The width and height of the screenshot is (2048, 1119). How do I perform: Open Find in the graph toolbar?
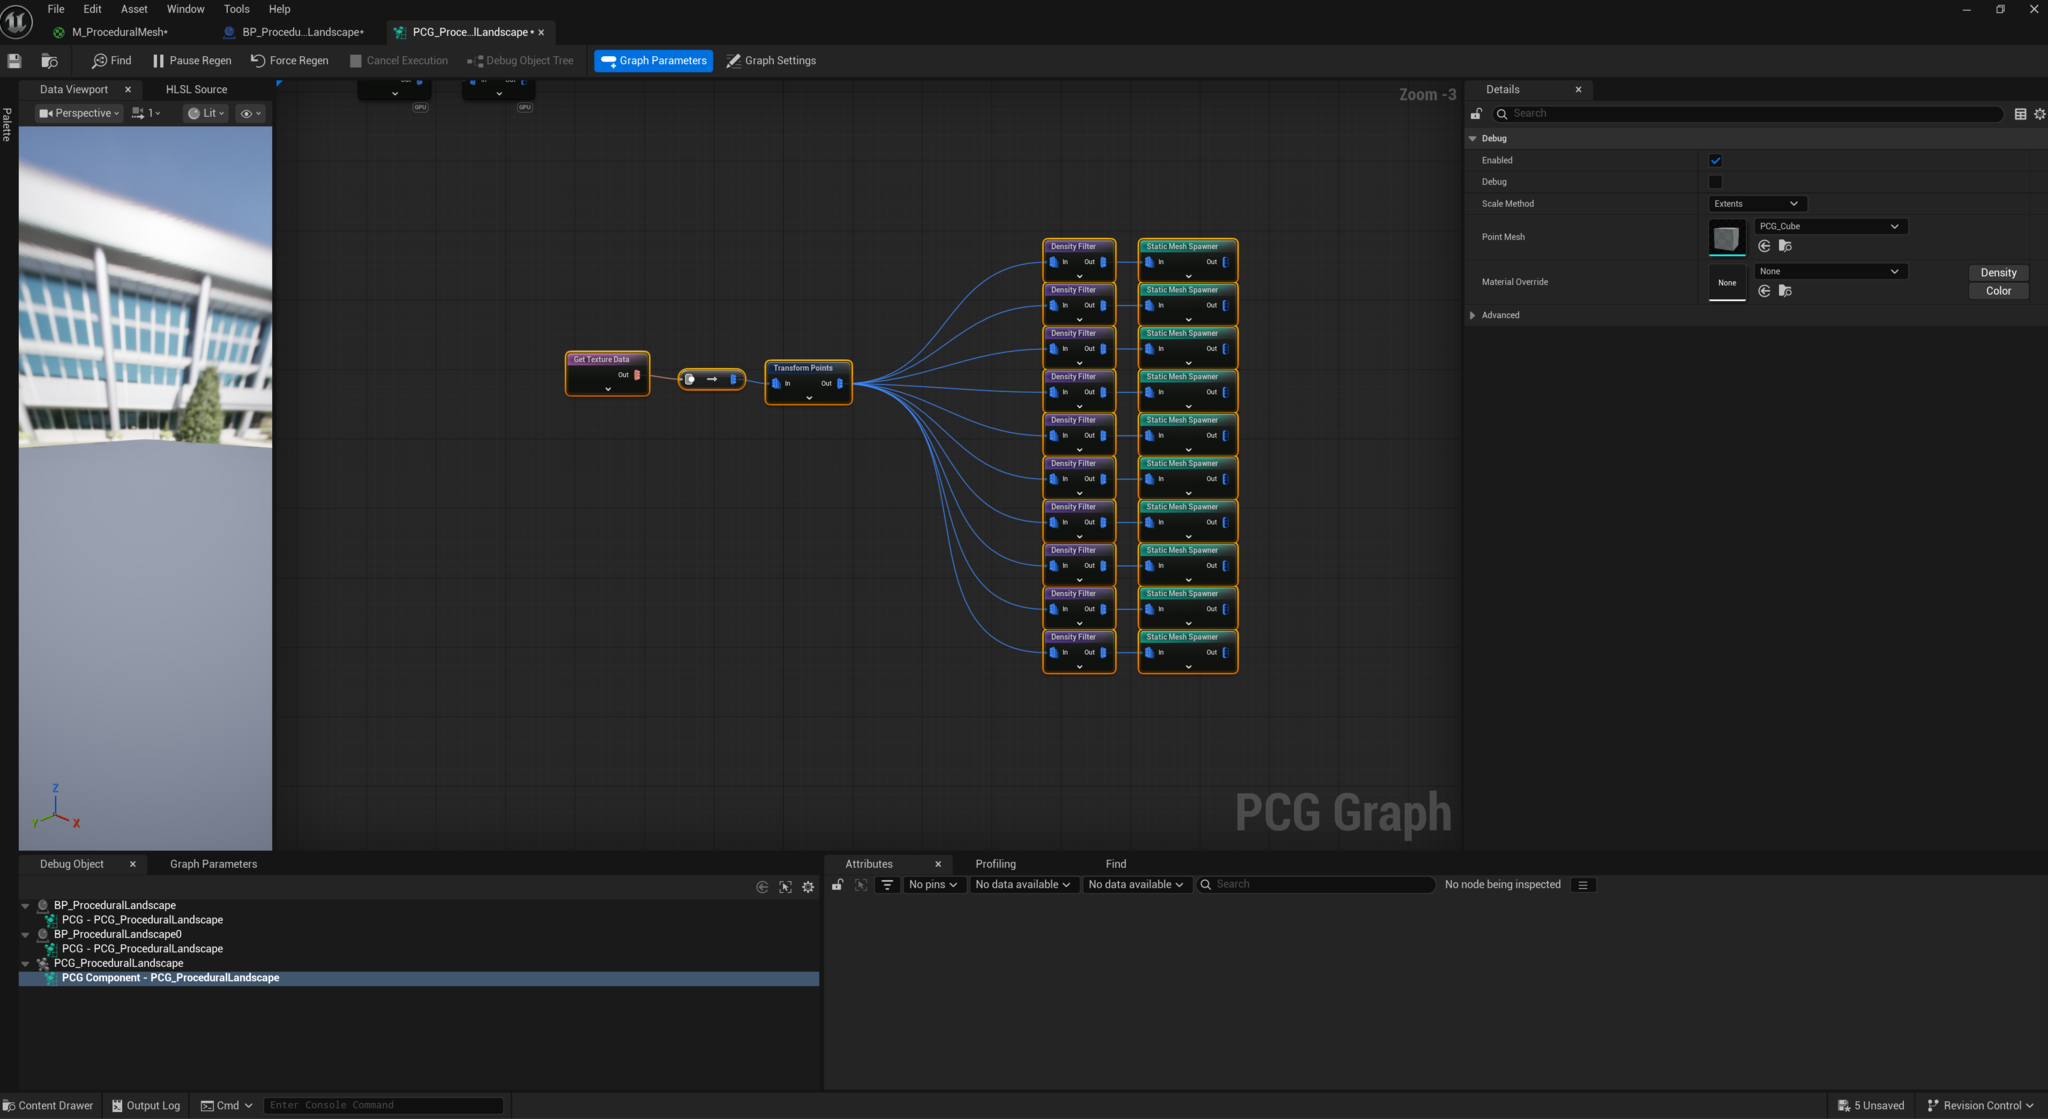pos(111,61)
